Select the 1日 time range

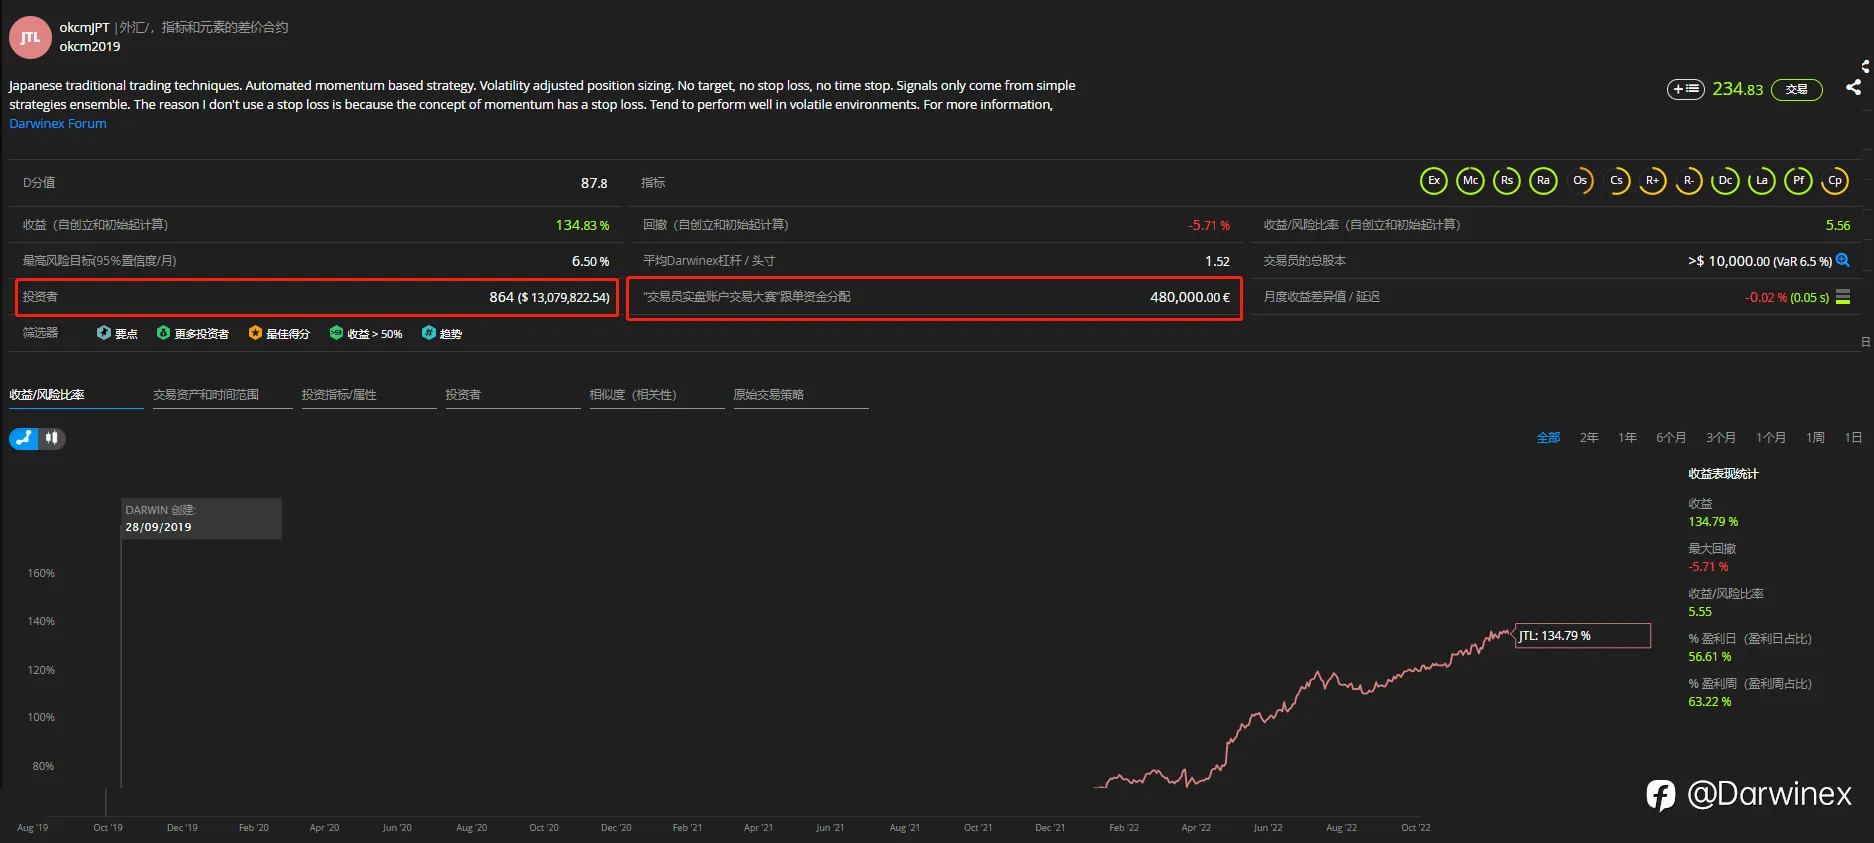coord(1853,438)
